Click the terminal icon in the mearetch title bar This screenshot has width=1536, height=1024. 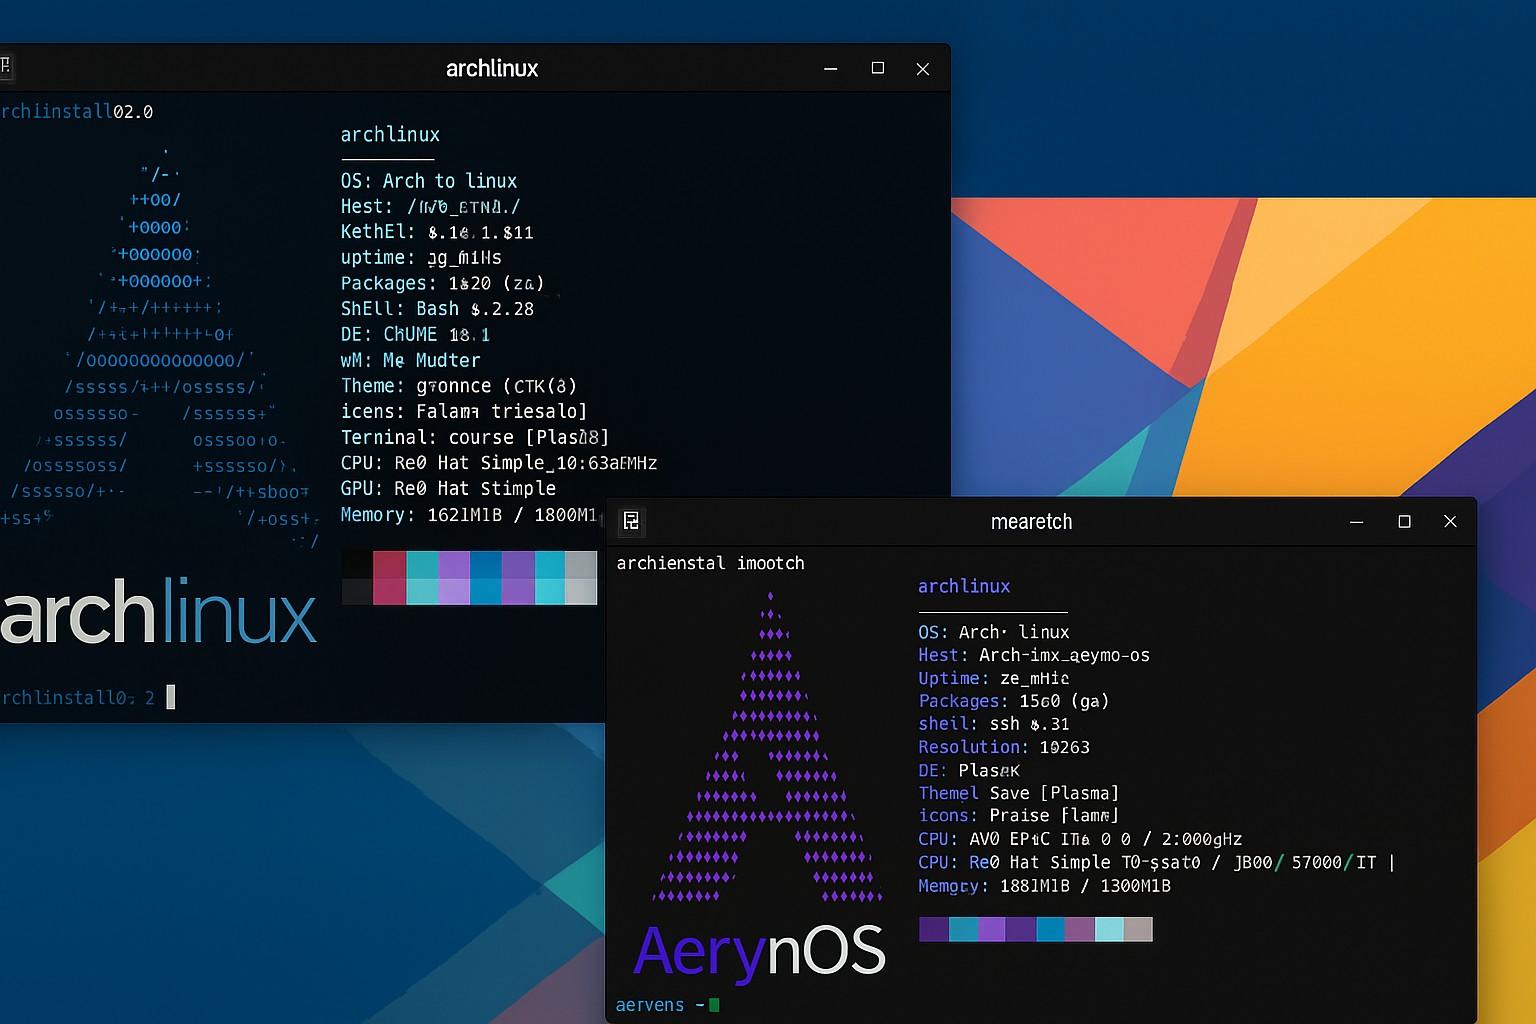point(631,521)
